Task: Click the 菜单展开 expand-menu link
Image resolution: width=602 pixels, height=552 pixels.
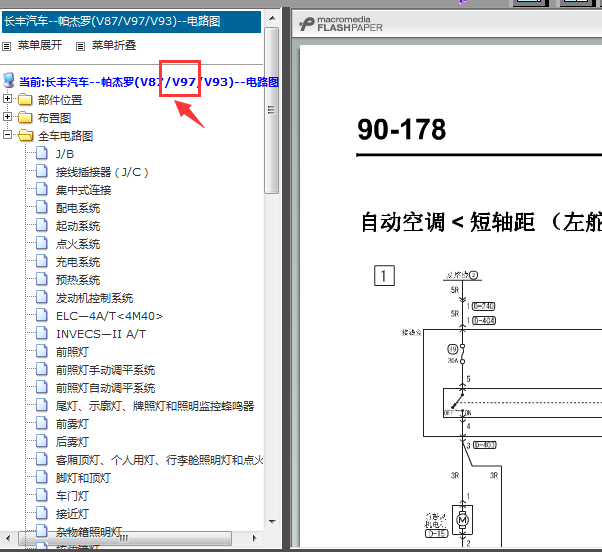Action: [x=40, y=45]
